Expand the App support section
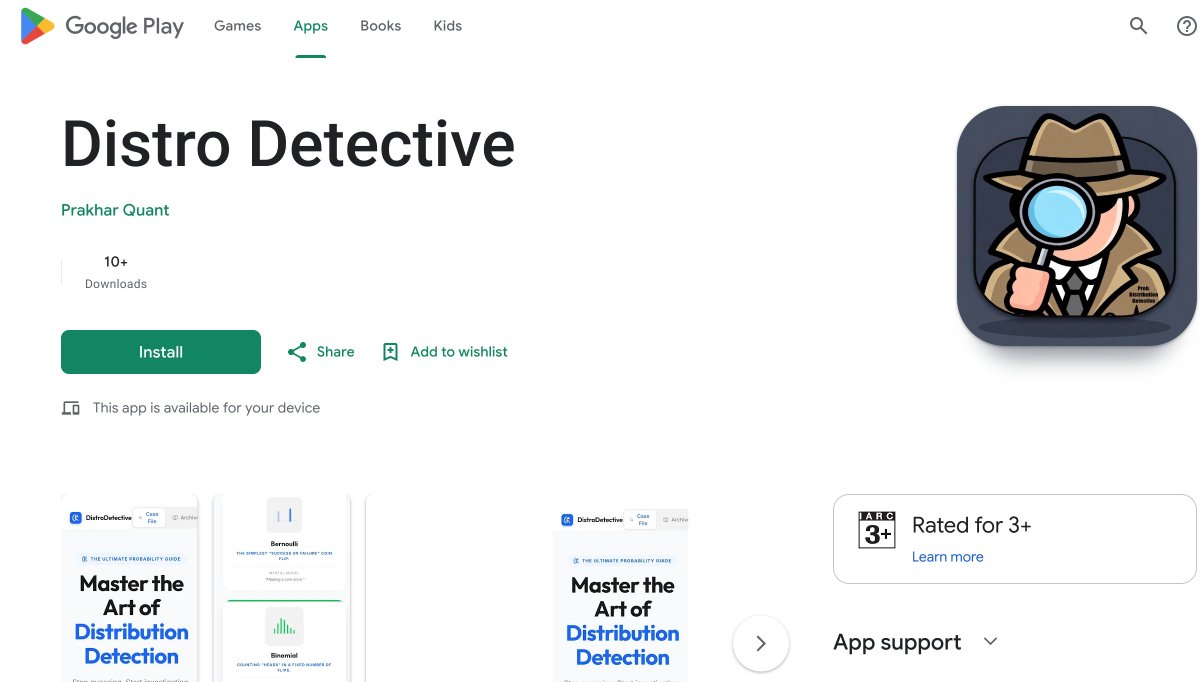Viewport: 1200px width, 682px height. coord(991,642)
